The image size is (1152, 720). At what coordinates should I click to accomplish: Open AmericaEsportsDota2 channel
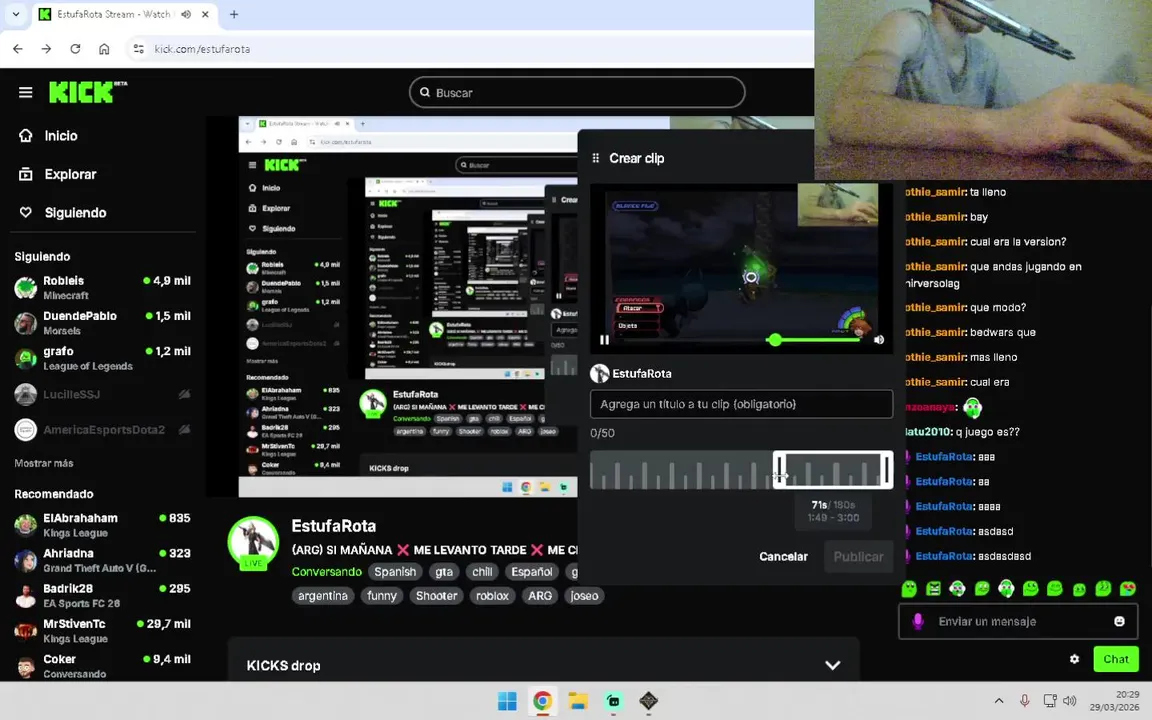click(103, 430)
